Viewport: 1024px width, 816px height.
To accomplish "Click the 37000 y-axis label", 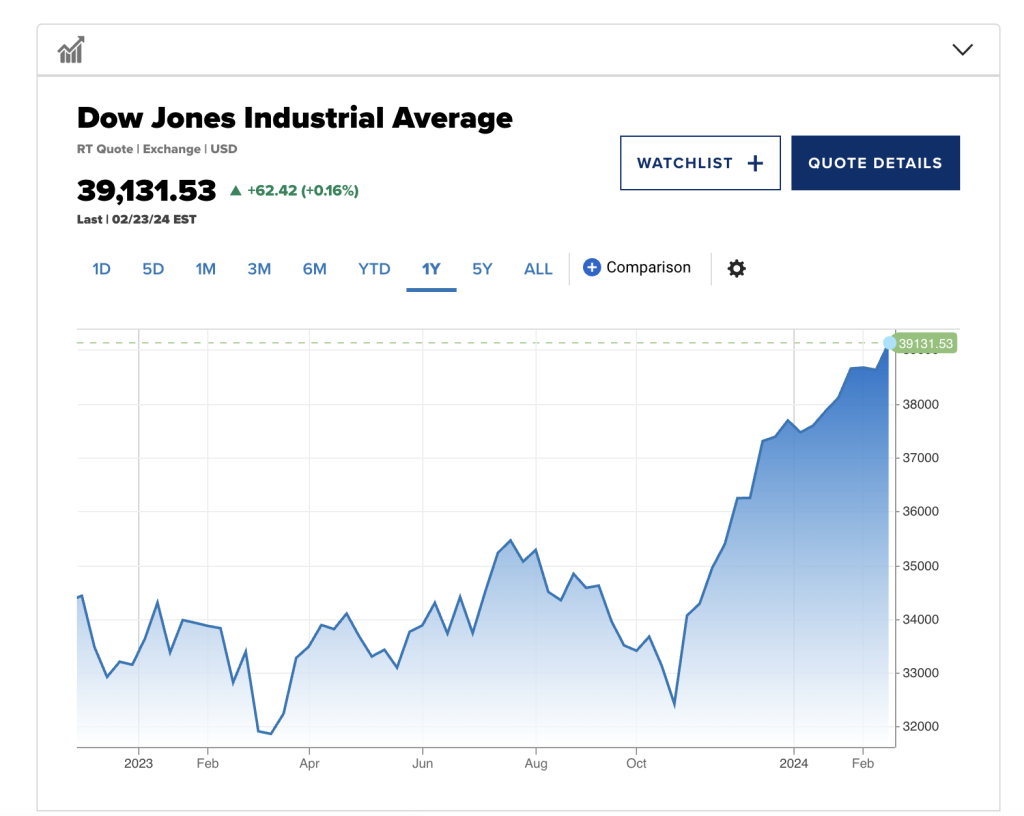I will [x=920, y=458].
